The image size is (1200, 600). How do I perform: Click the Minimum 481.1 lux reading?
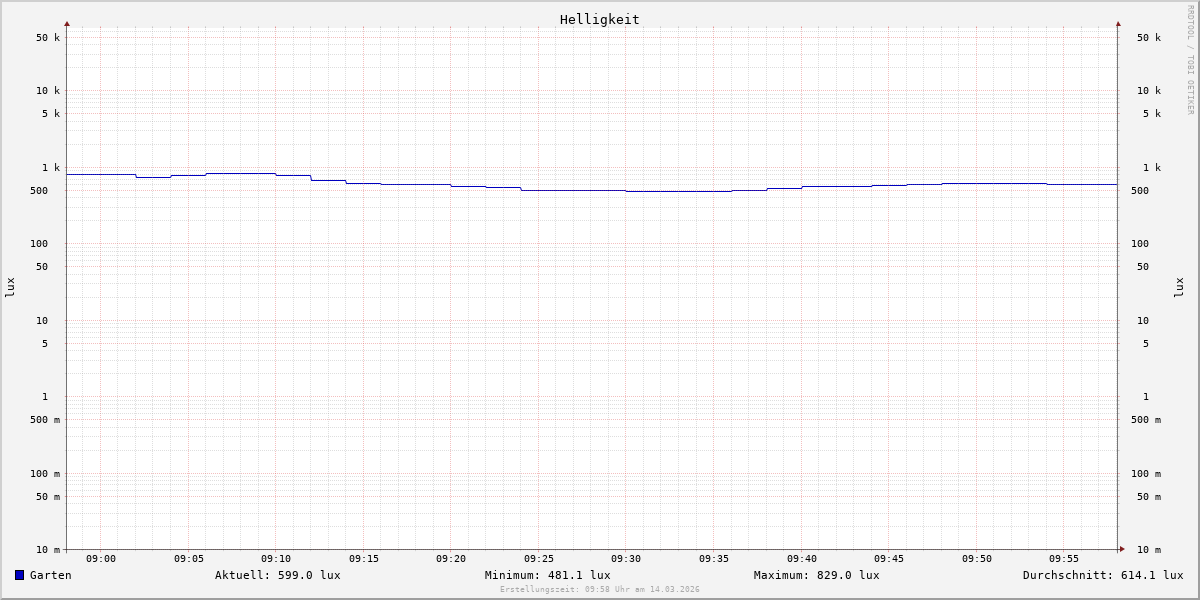click(547, 575)
